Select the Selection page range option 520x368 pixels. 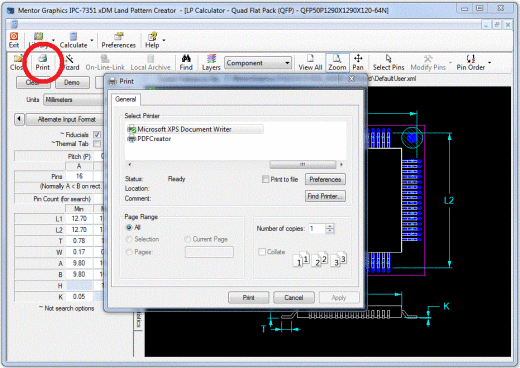[129, 239]
